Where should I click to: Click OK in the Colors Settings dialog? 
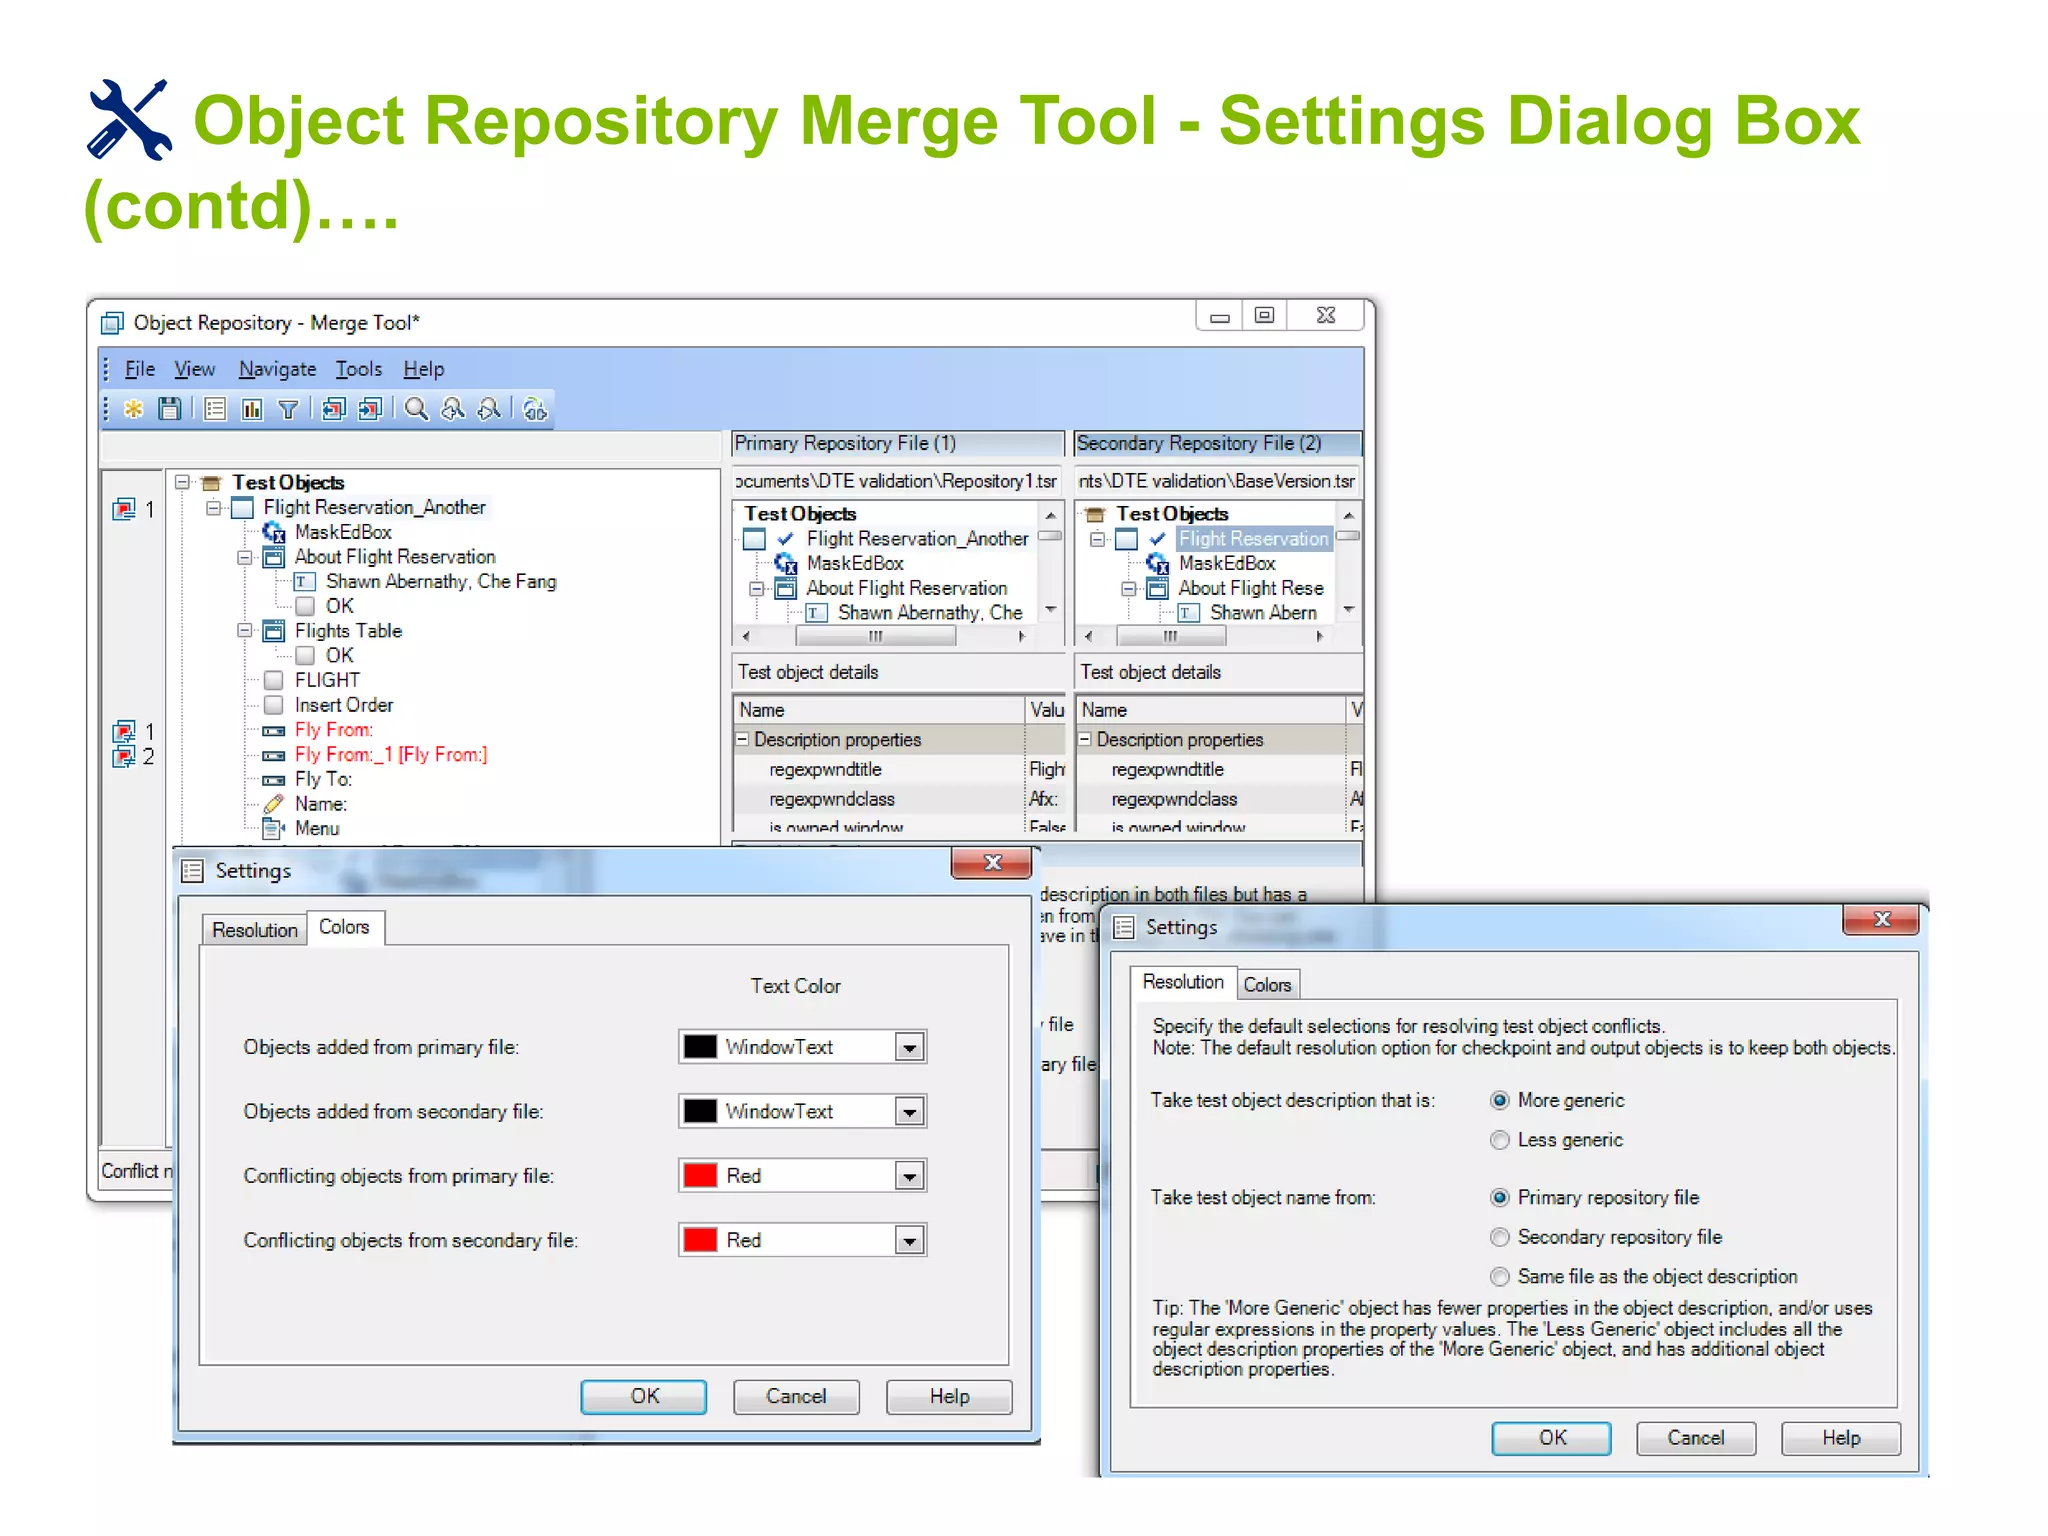(x=644, y=1397)
